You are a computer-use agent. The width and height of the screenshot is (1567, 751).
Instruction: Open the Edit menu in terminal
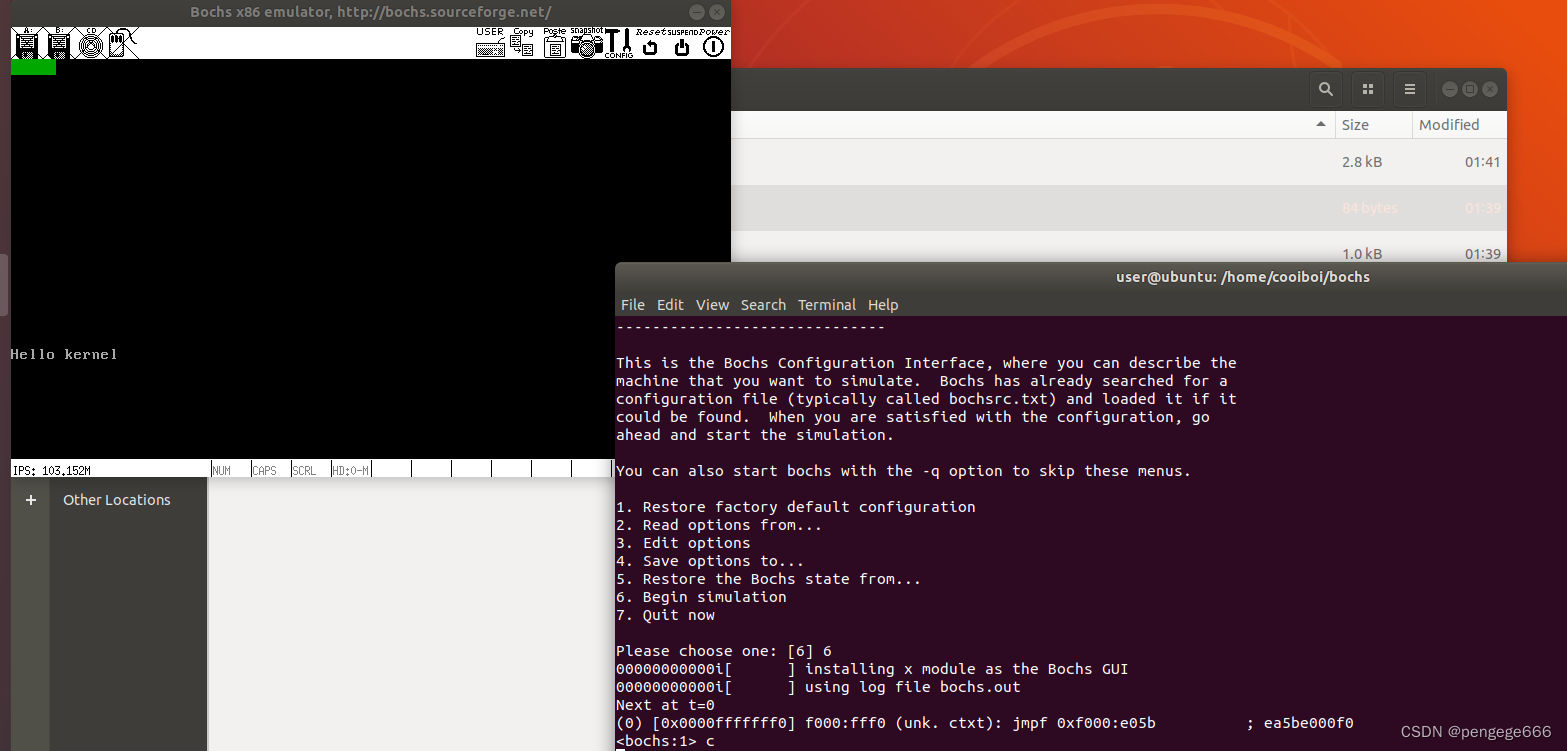pos(670,305)
